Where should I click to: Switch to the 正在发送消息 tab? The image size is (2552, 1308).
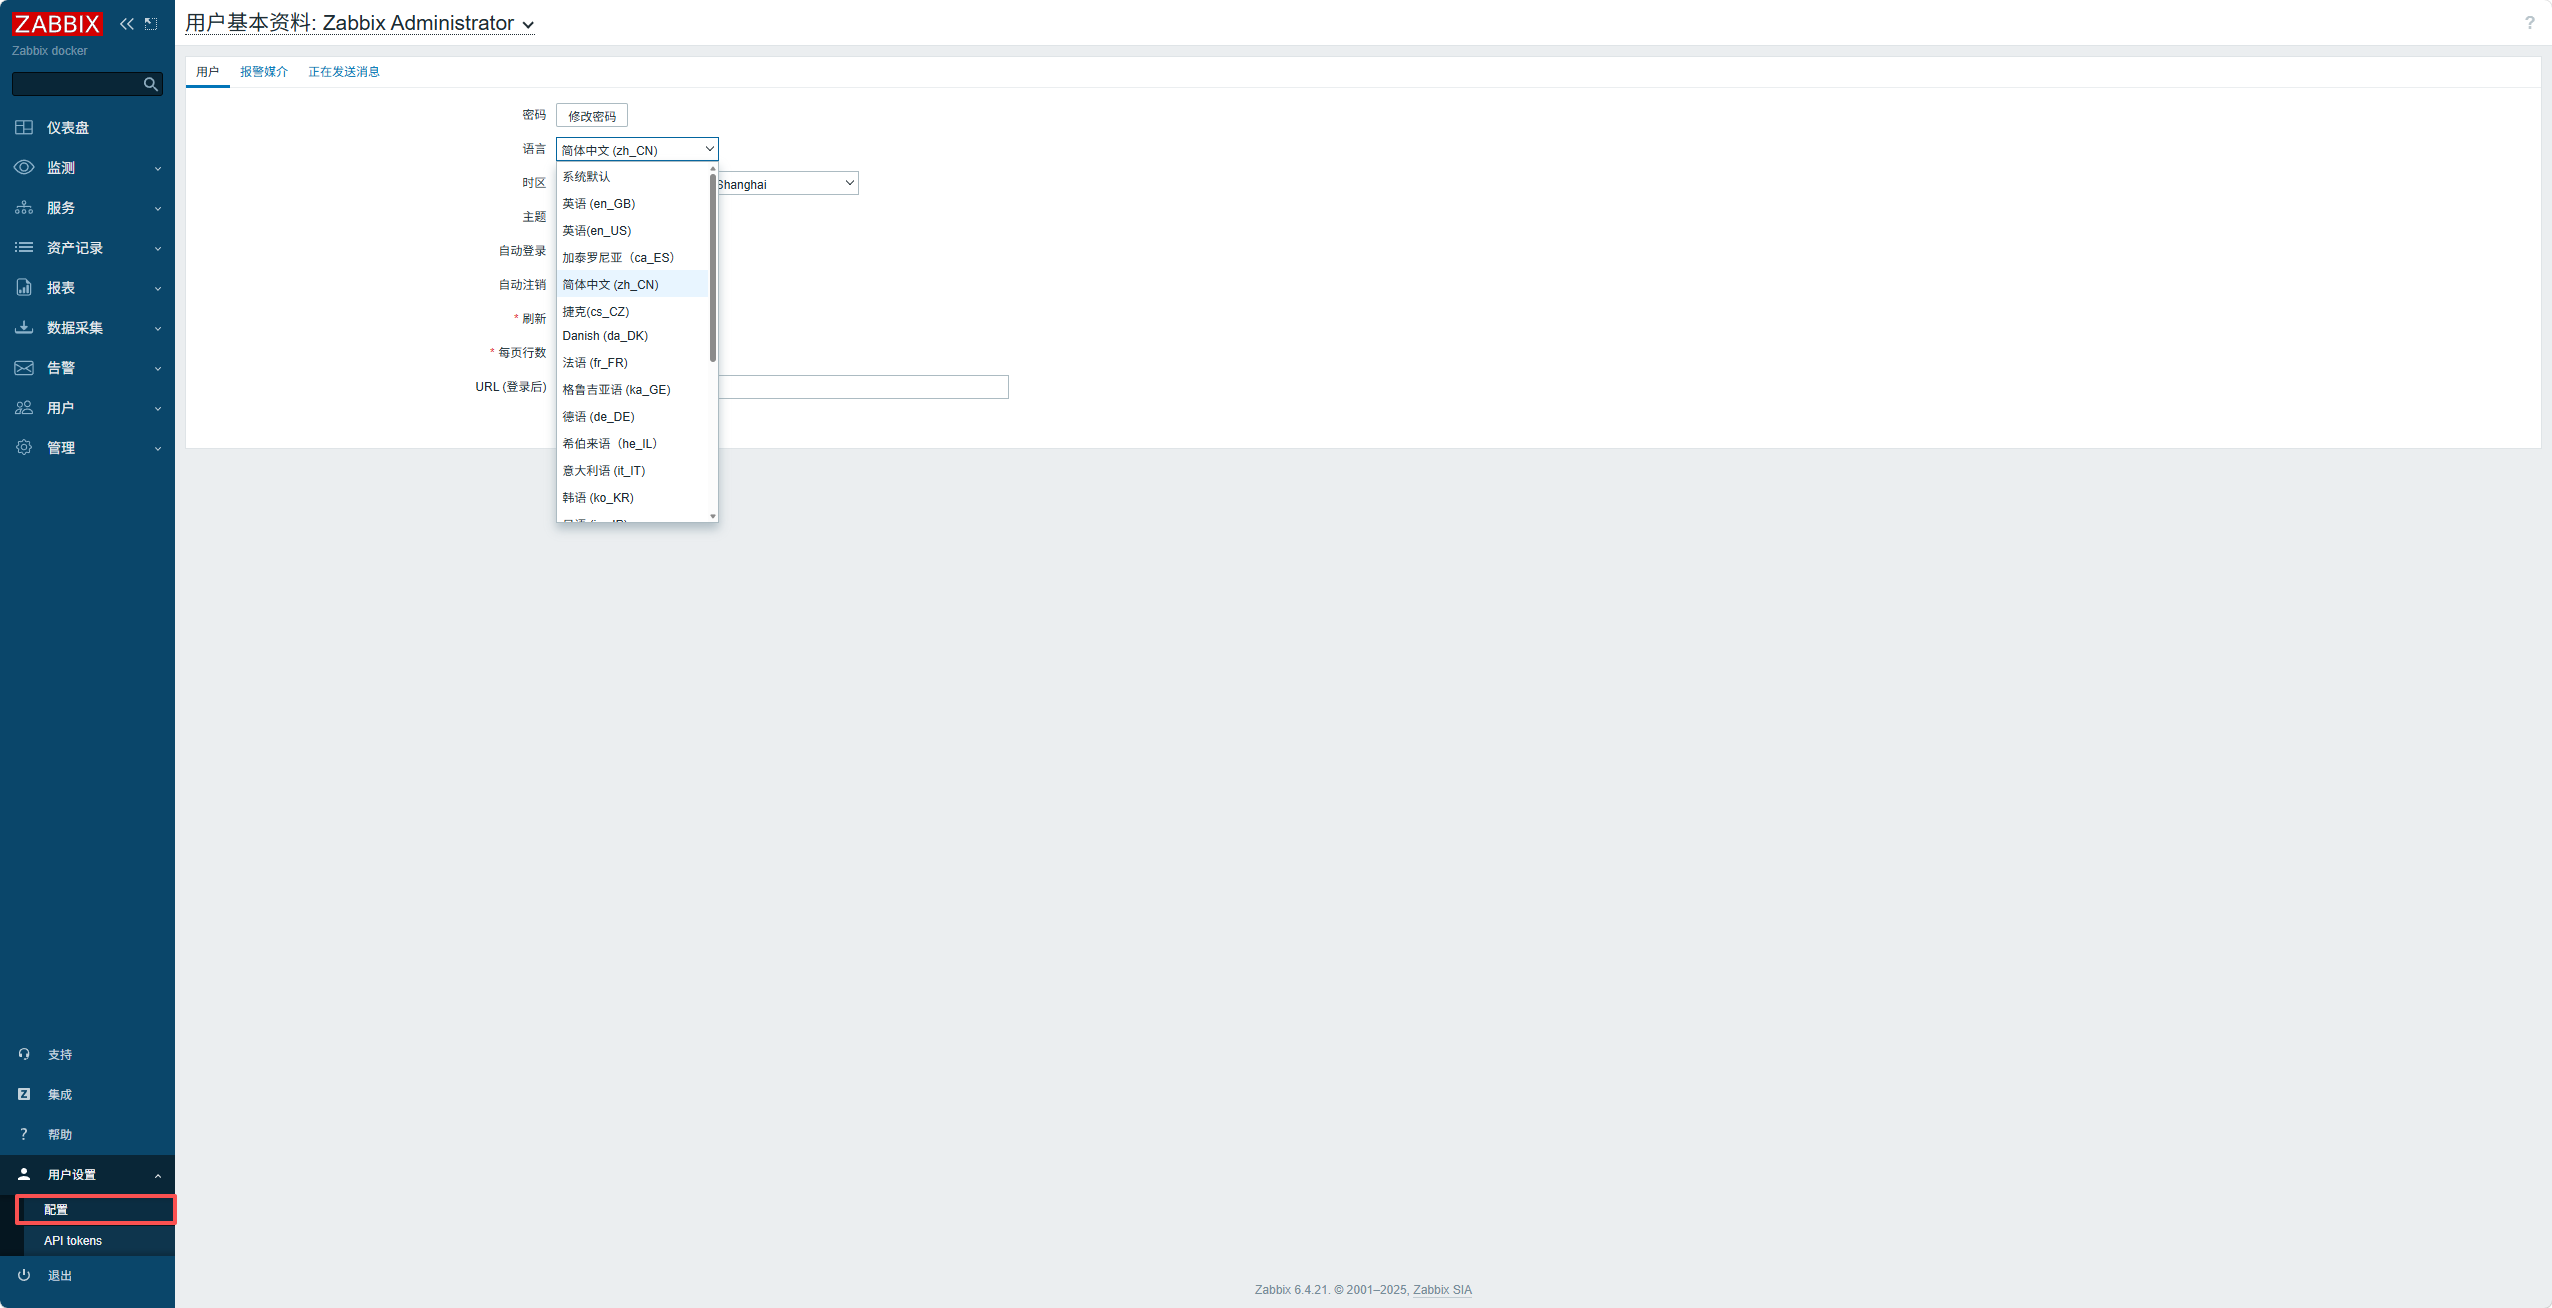click(x=344, y=71)
